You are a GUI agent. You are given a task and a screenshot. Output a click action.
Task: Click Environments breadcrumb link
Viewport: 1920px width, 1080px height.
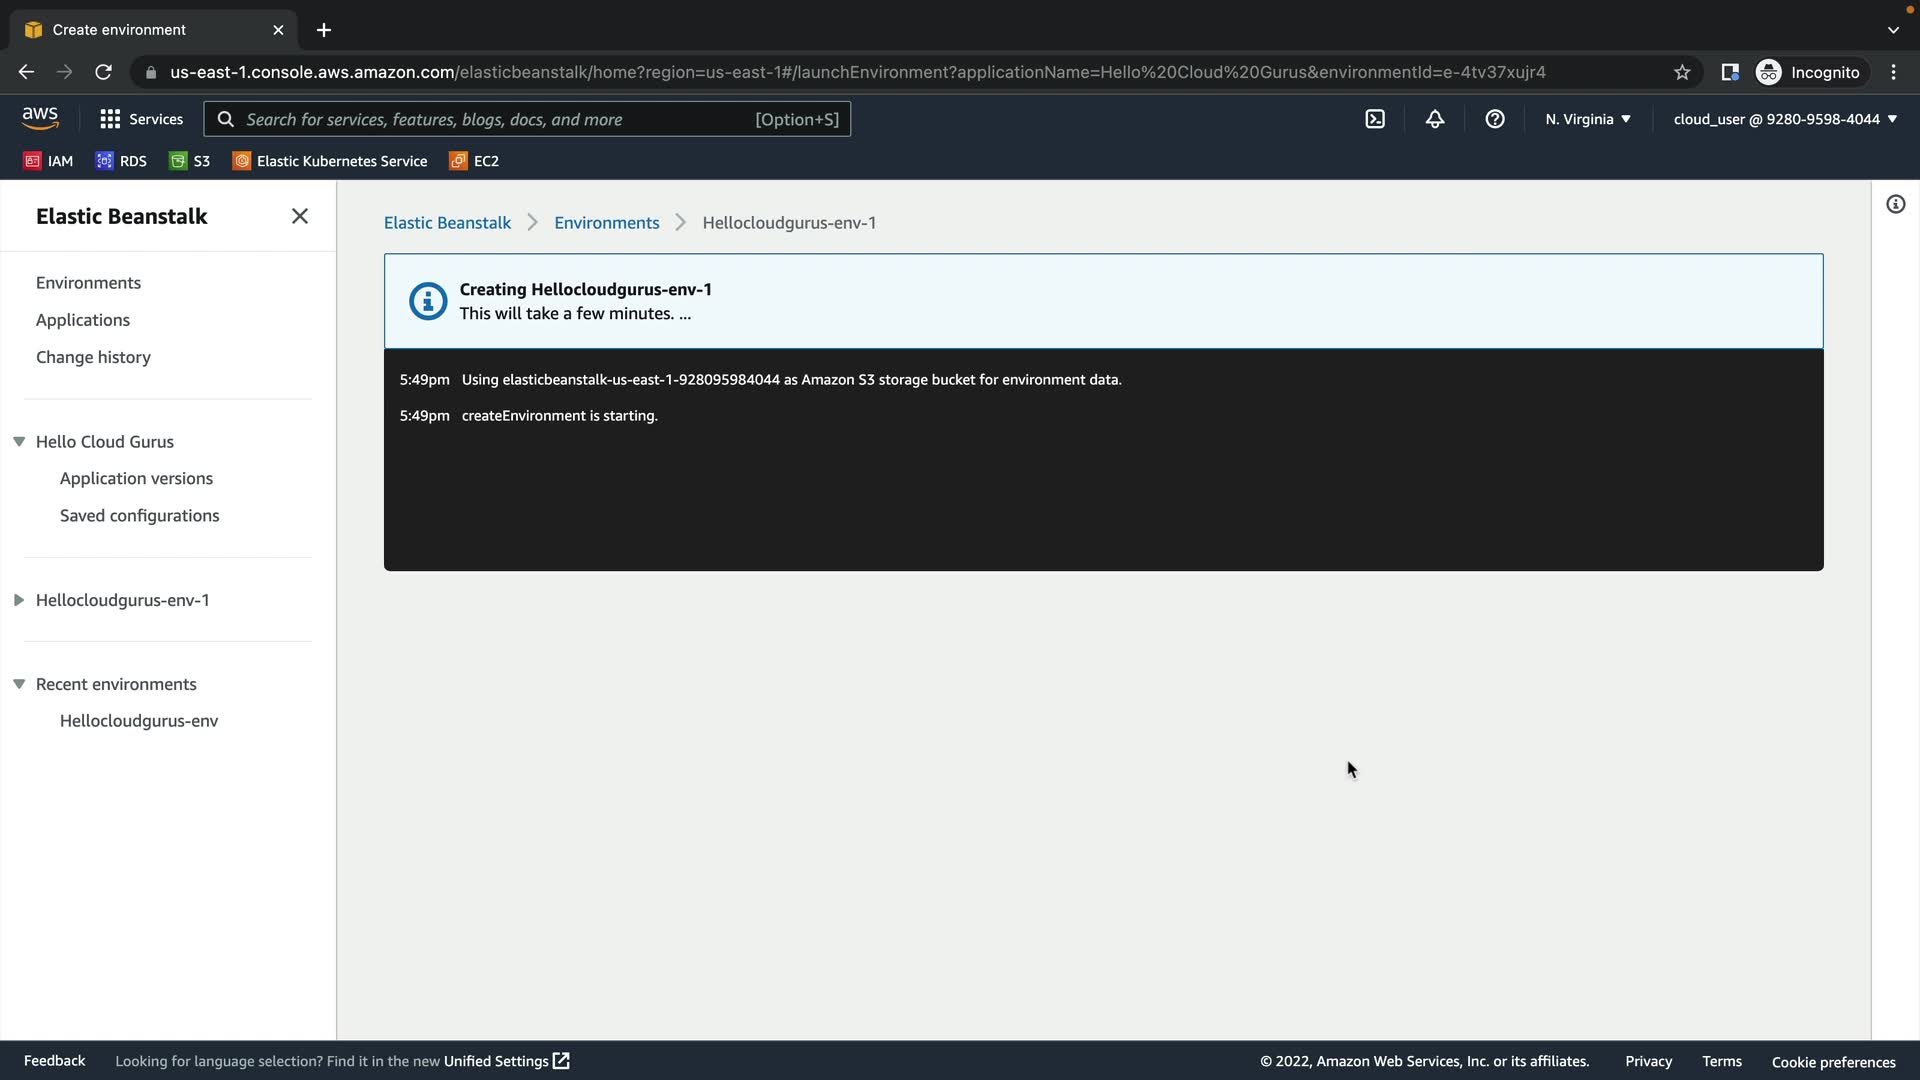(606, 223)
